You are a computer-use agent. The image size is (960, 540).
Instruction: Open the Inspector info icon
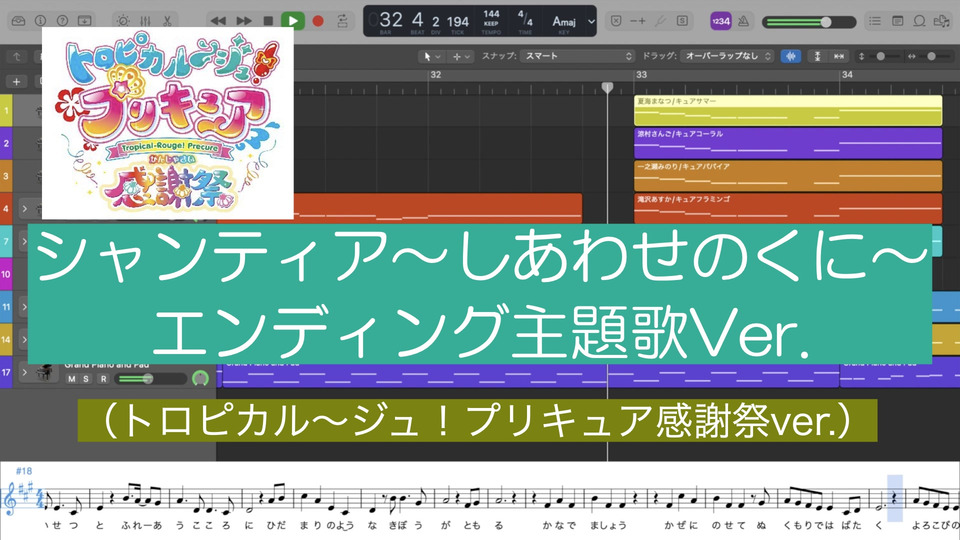click(x=40, y=21)
